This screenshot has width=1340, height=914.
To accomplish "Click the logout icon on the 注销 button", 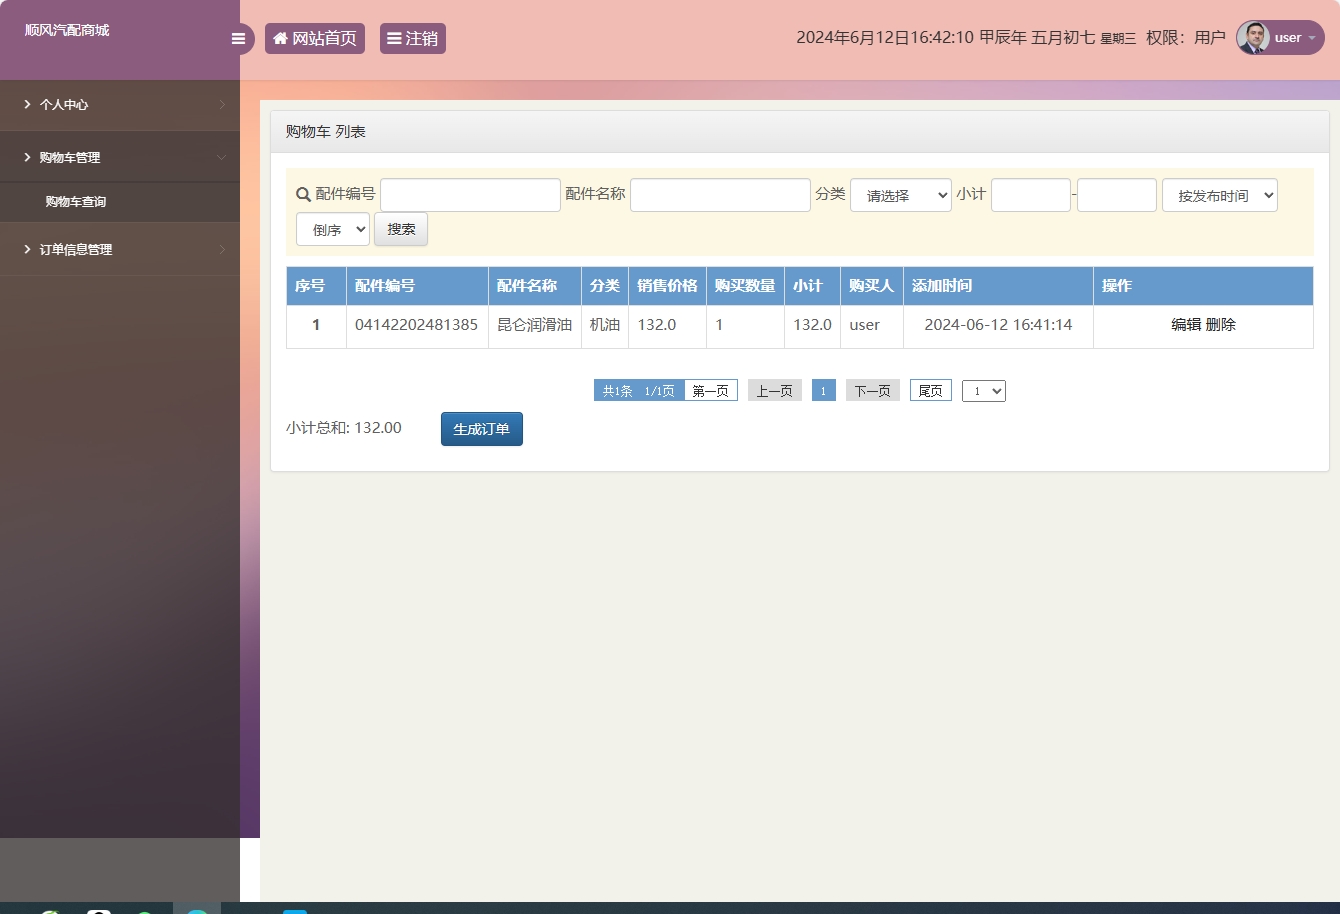I will pyautogui.click(x=395, y=38).
